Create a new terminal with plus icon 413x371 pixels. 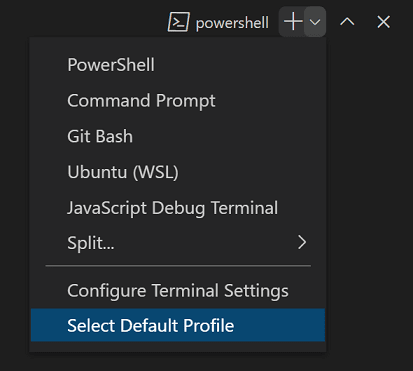[292, 22]
